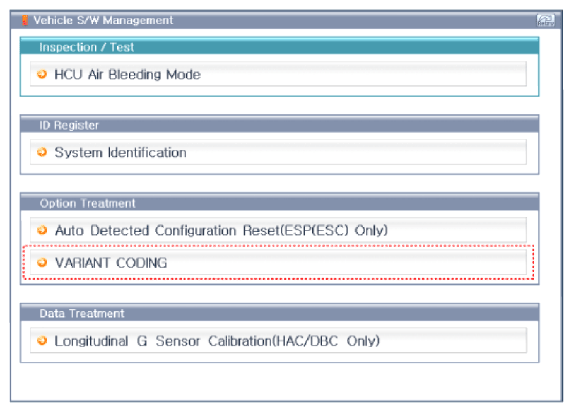
Task: Click empty space right of HCU Air Bleeding row
Action: pyautogui.click(x=364, y=74)
